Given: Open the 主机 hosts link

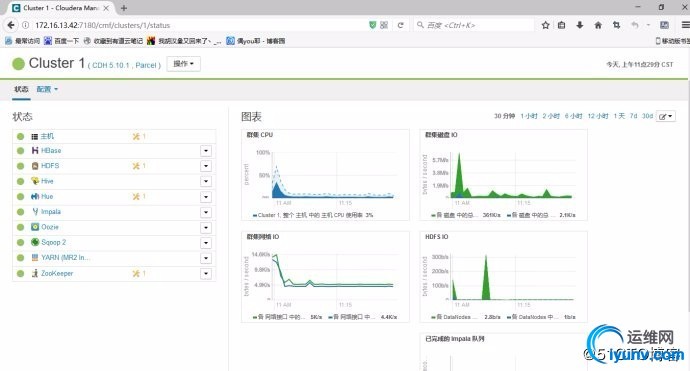Looking at the screenshot, I should pos(47,136).
